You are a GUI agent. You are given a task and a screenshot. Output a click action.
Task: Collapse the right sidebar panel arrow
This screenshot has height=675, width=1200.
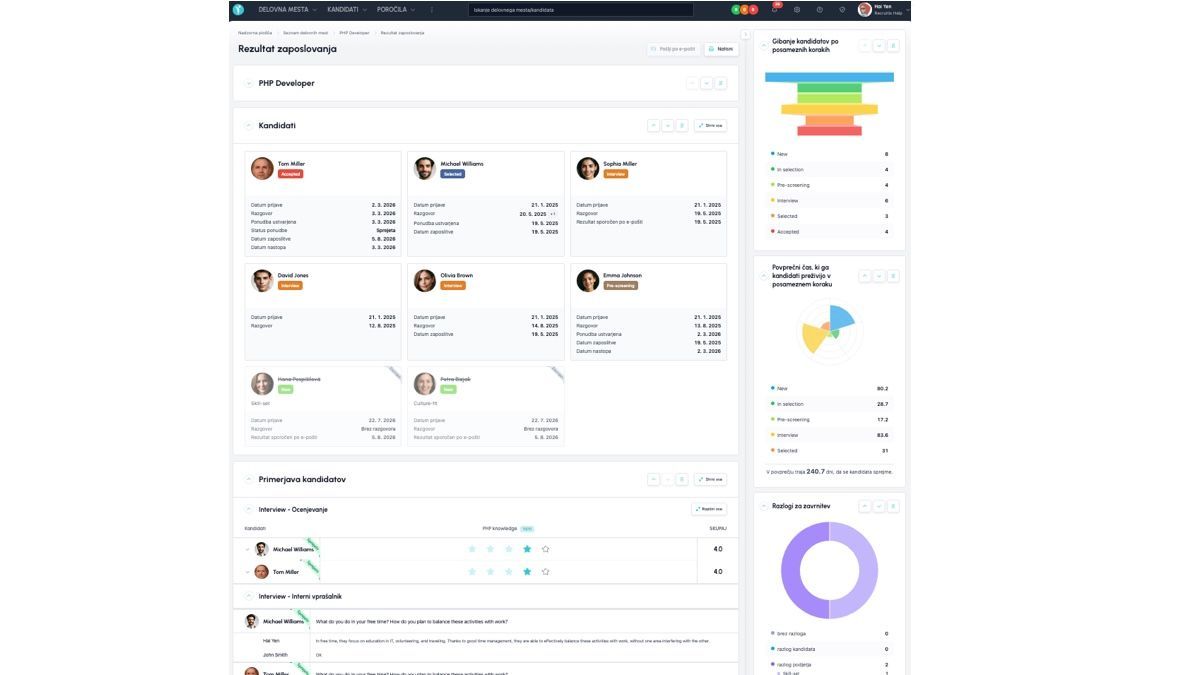tap(745, 34)
